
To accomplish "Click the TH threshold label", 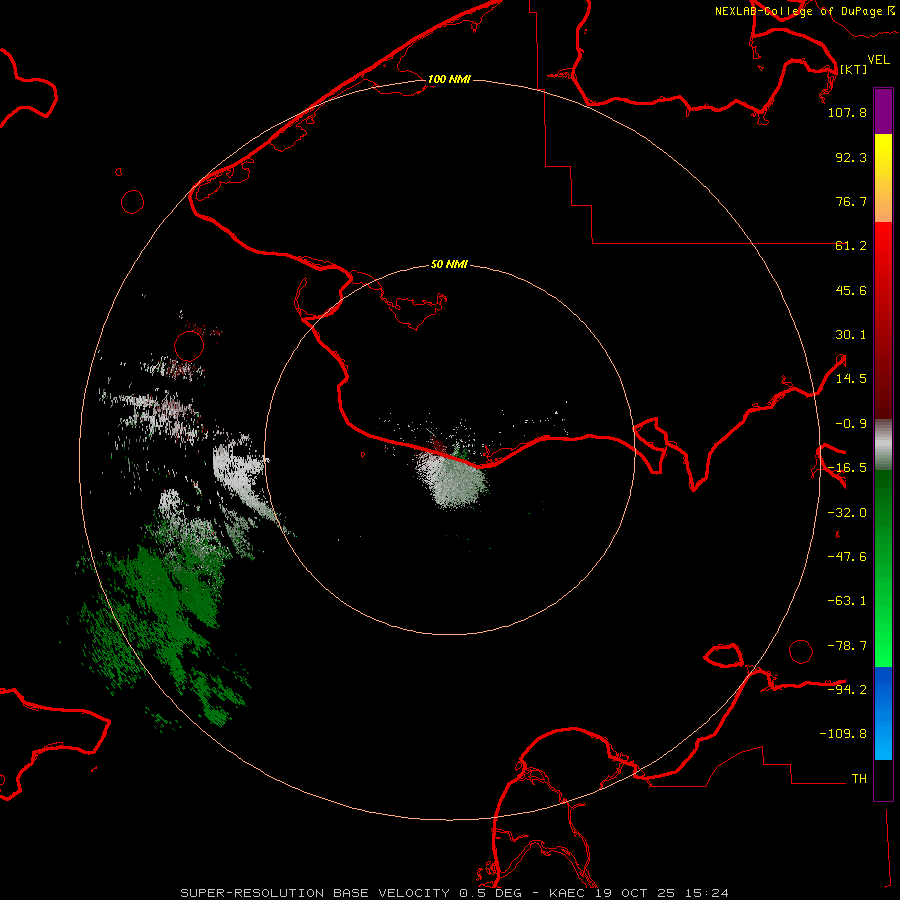I will (x=859, y=778).
